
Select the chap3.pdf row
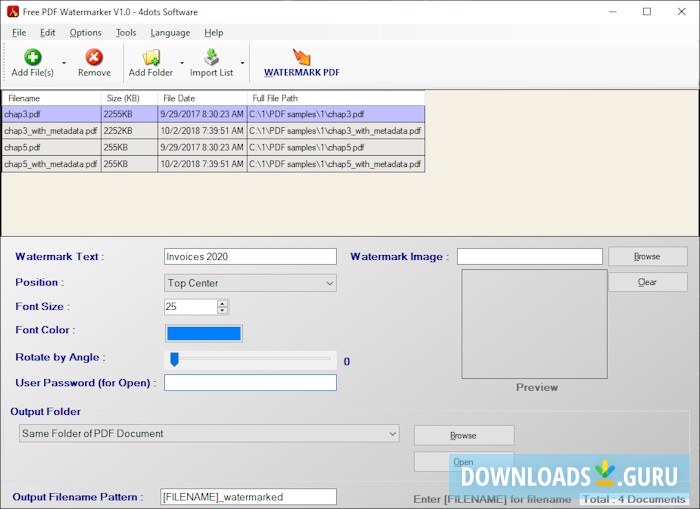click(213, 114)
